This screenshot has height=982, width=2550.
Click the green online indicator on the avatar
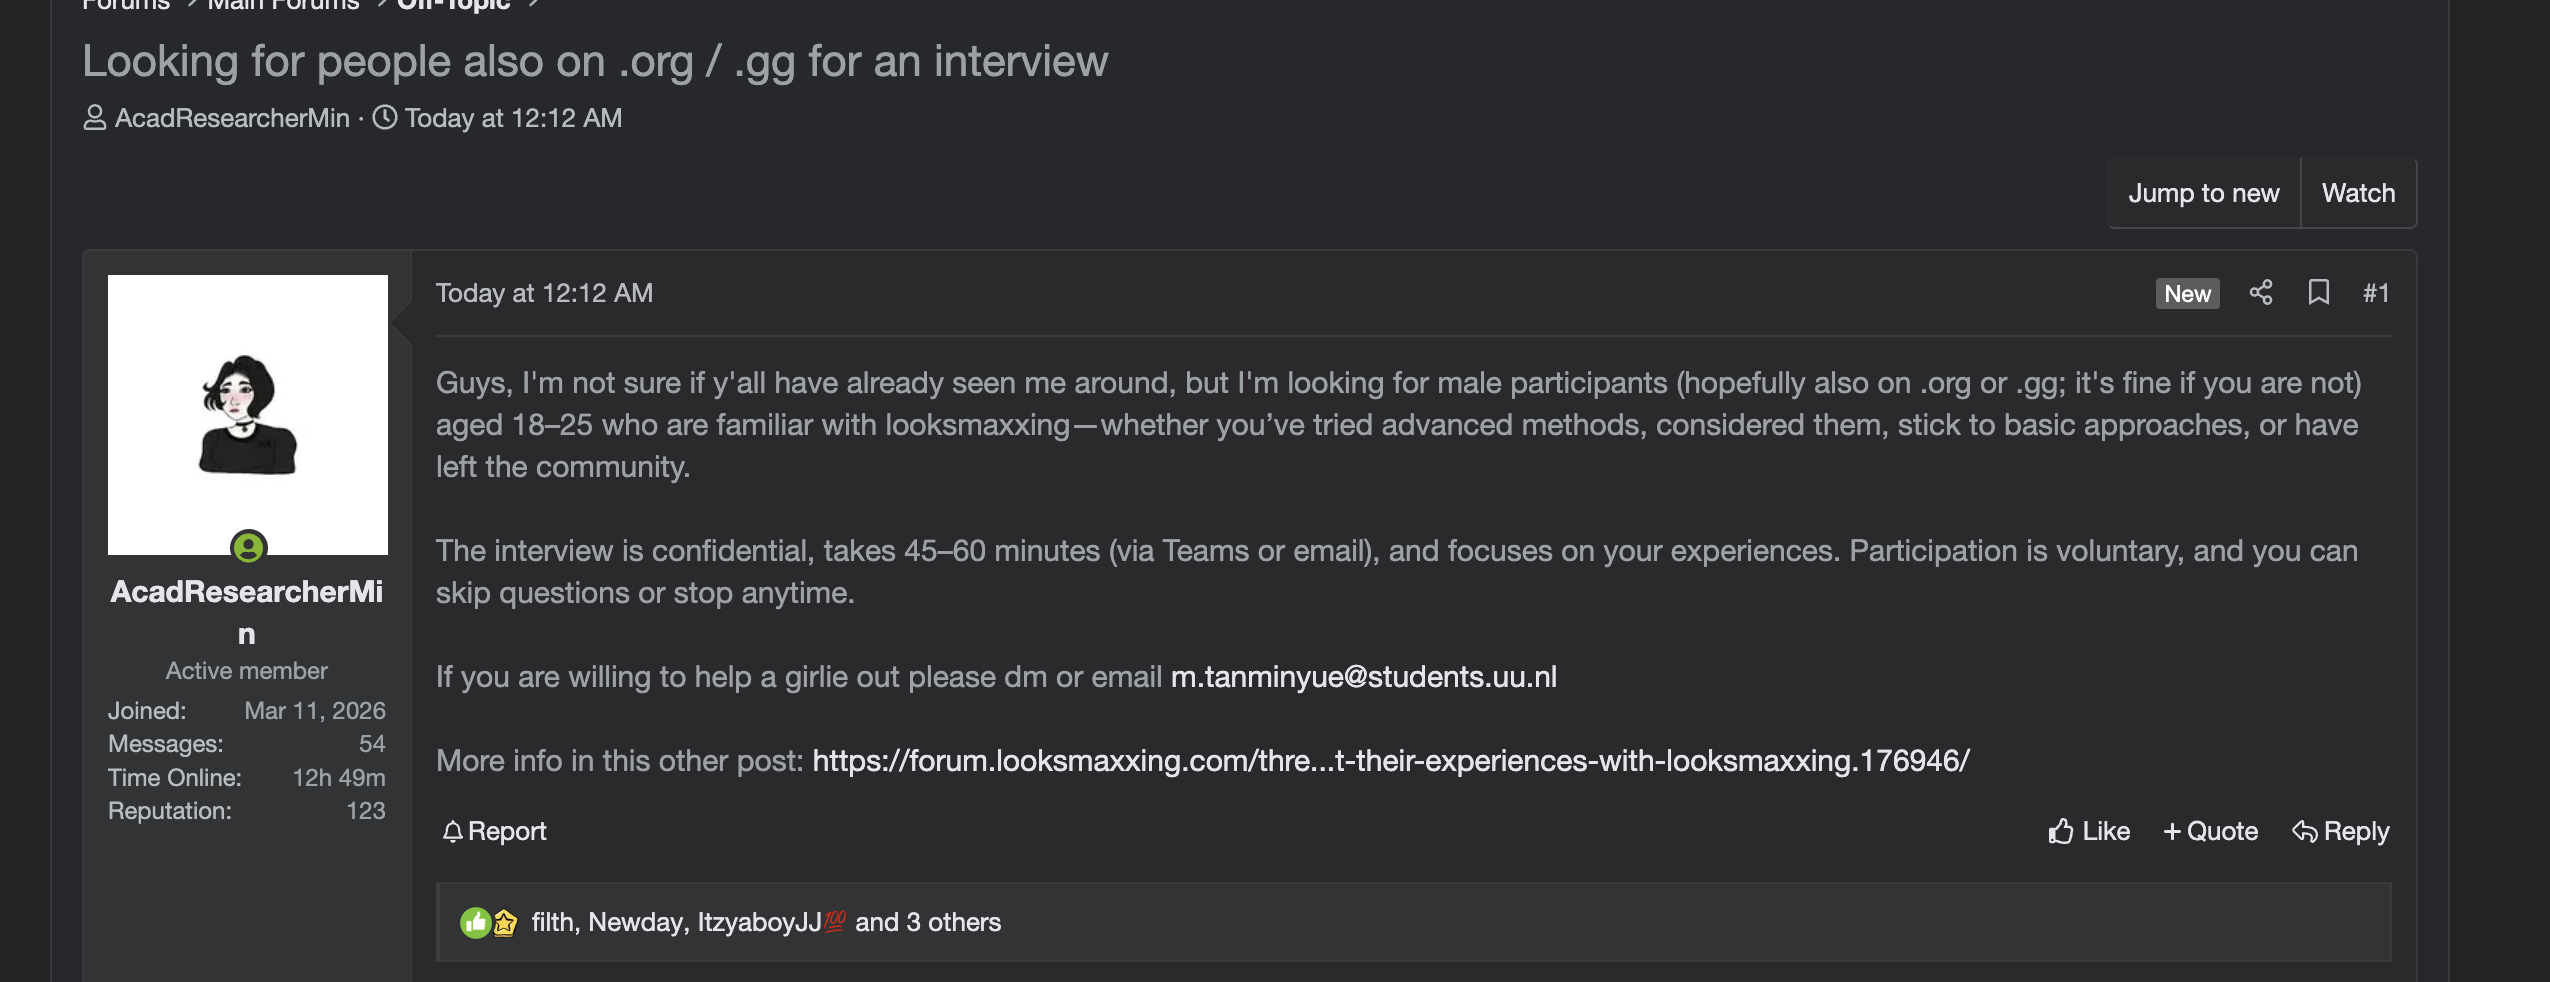pos(247,548)
